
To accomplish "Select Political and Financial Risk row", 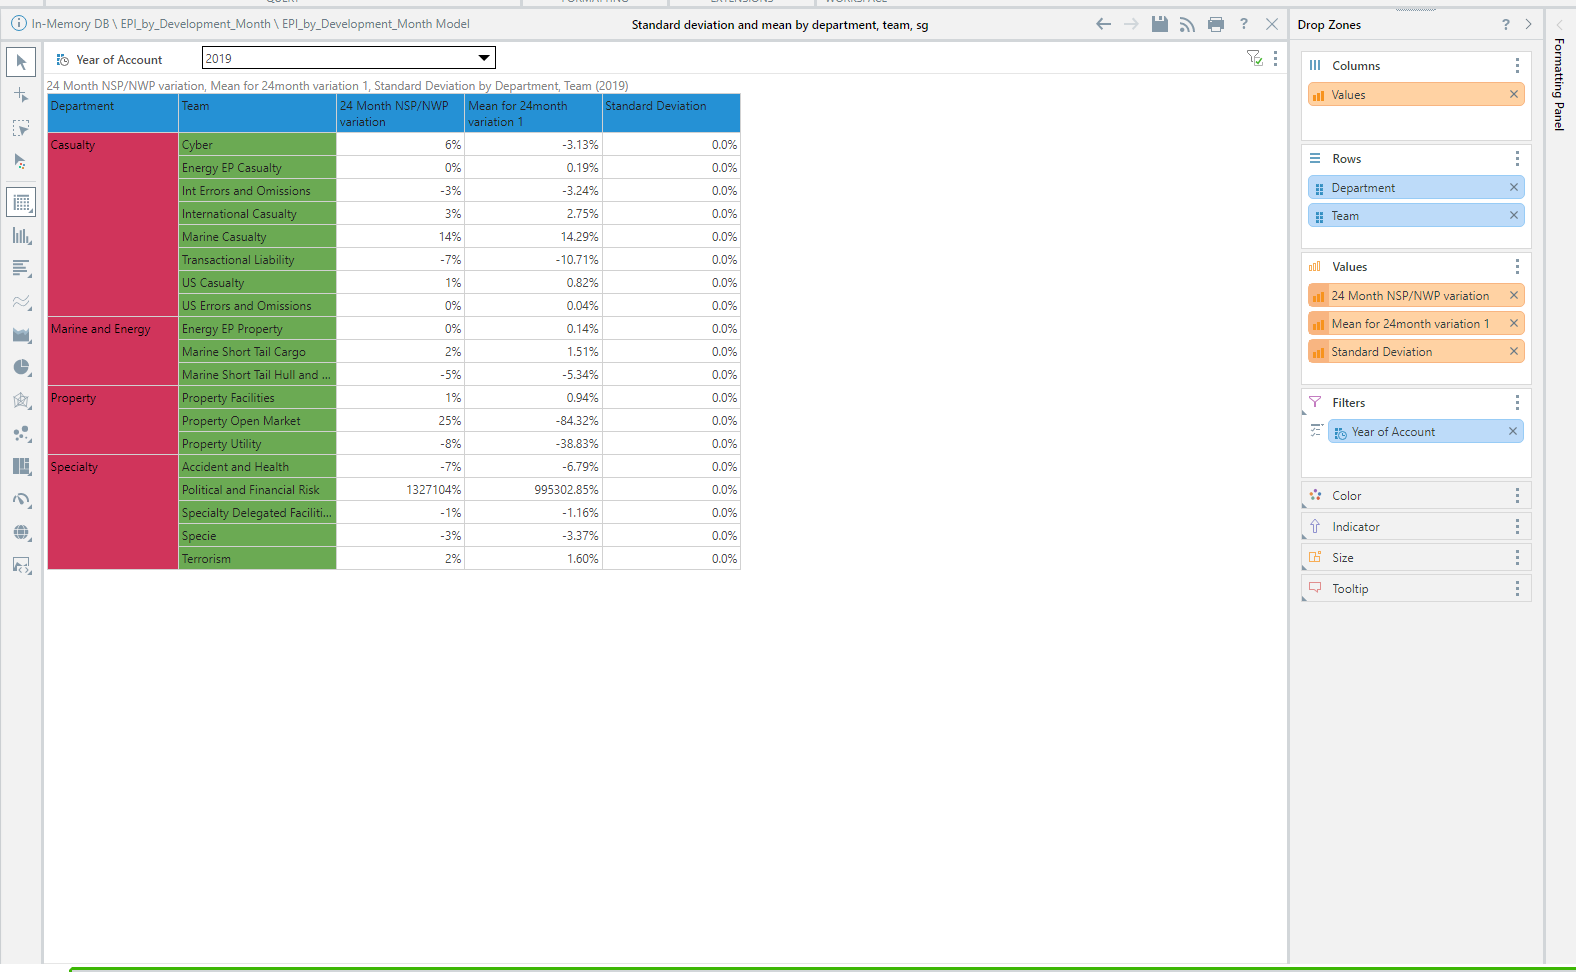I will pos(257,489).
